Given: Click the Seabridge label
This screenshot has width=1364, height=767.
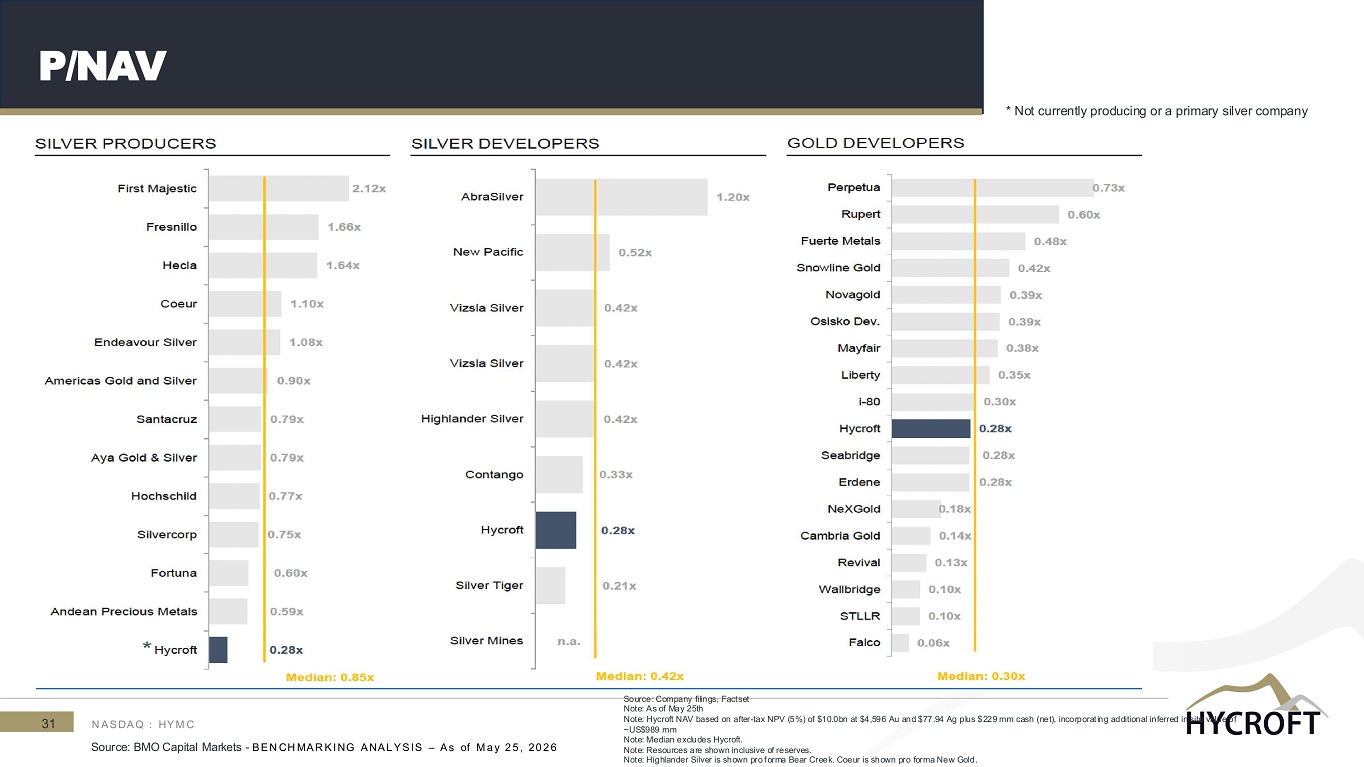Looking at the screenshot, I should coord(851,455).
